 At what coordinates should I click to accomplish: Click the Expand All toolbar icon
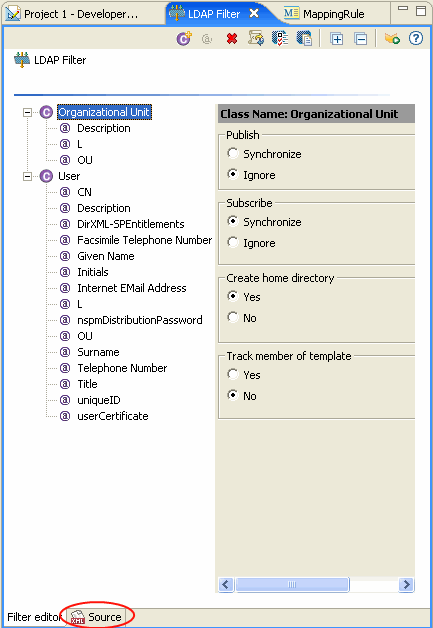336,39
